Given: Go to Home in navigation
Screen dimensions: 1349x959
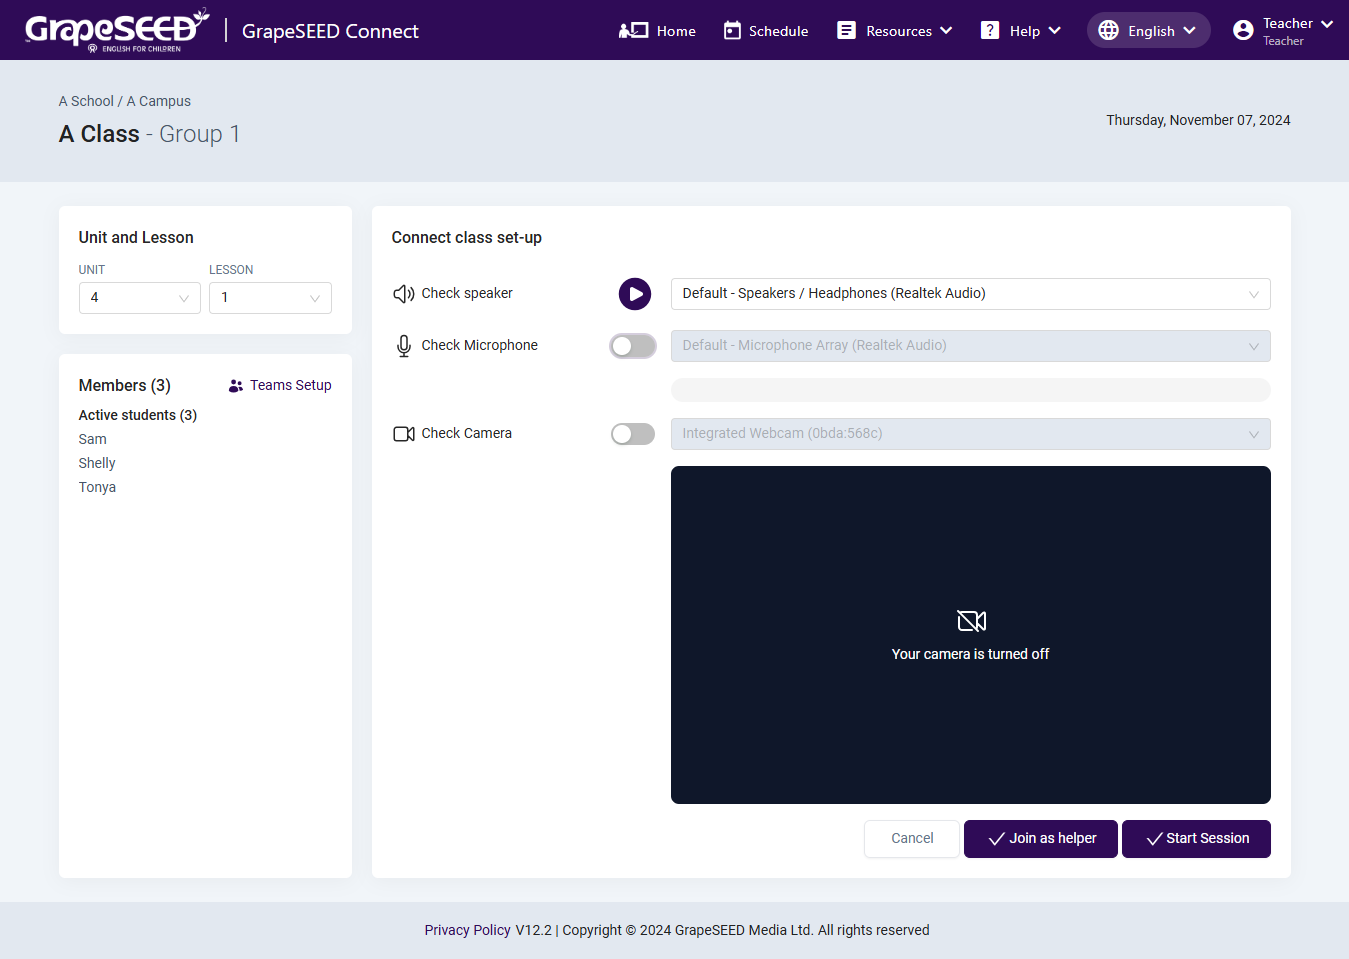Looking at the screenshot, I should tap(657, 31).
